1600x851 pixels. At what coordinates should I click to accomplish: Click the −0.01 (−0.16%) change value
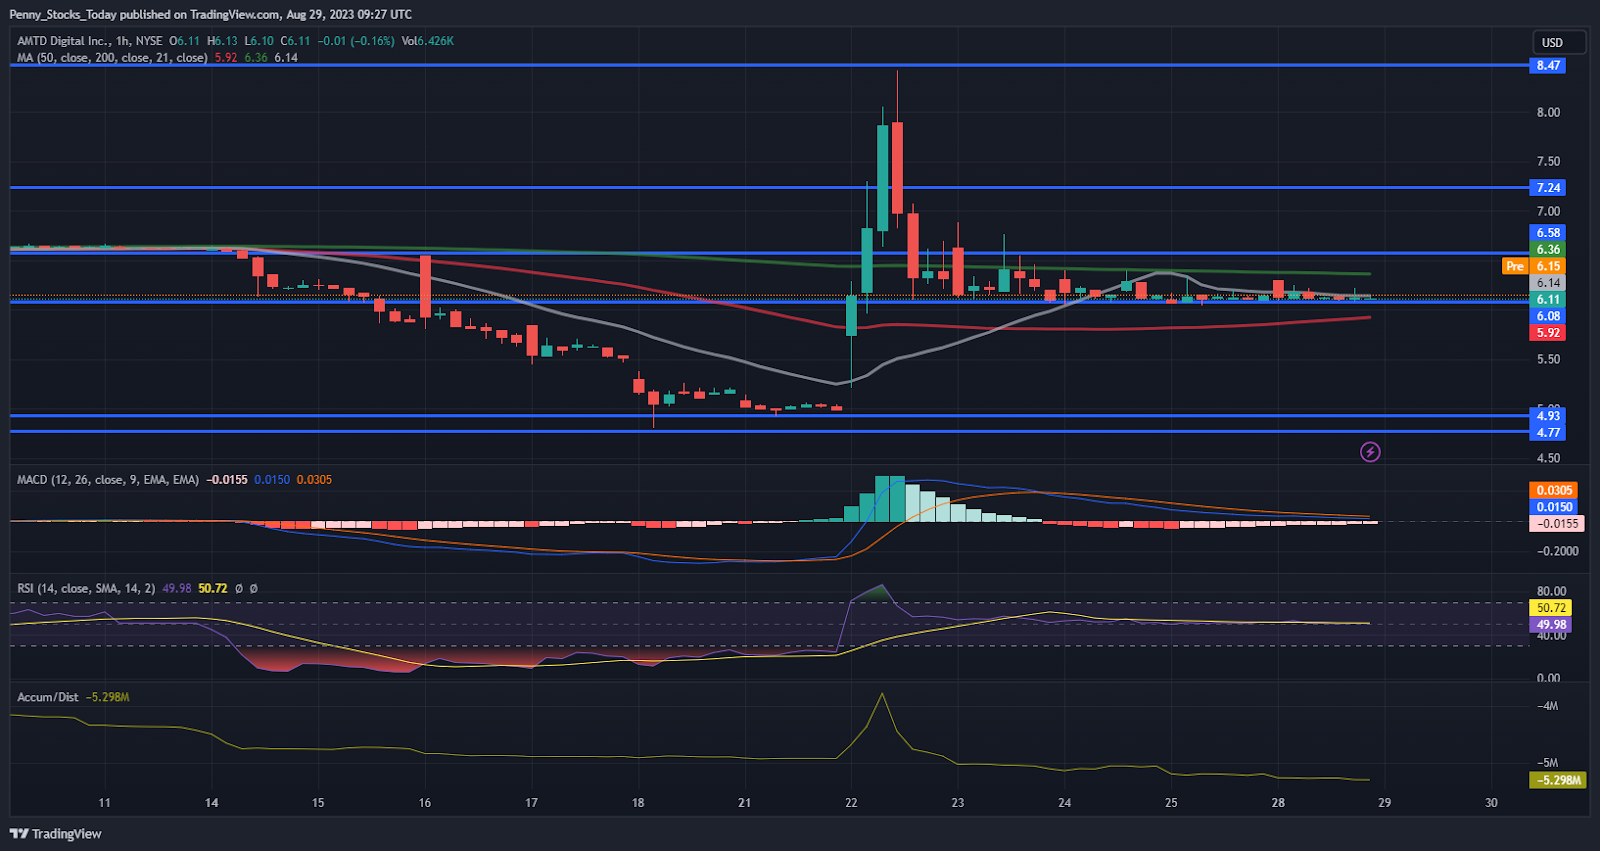[356, 41]
